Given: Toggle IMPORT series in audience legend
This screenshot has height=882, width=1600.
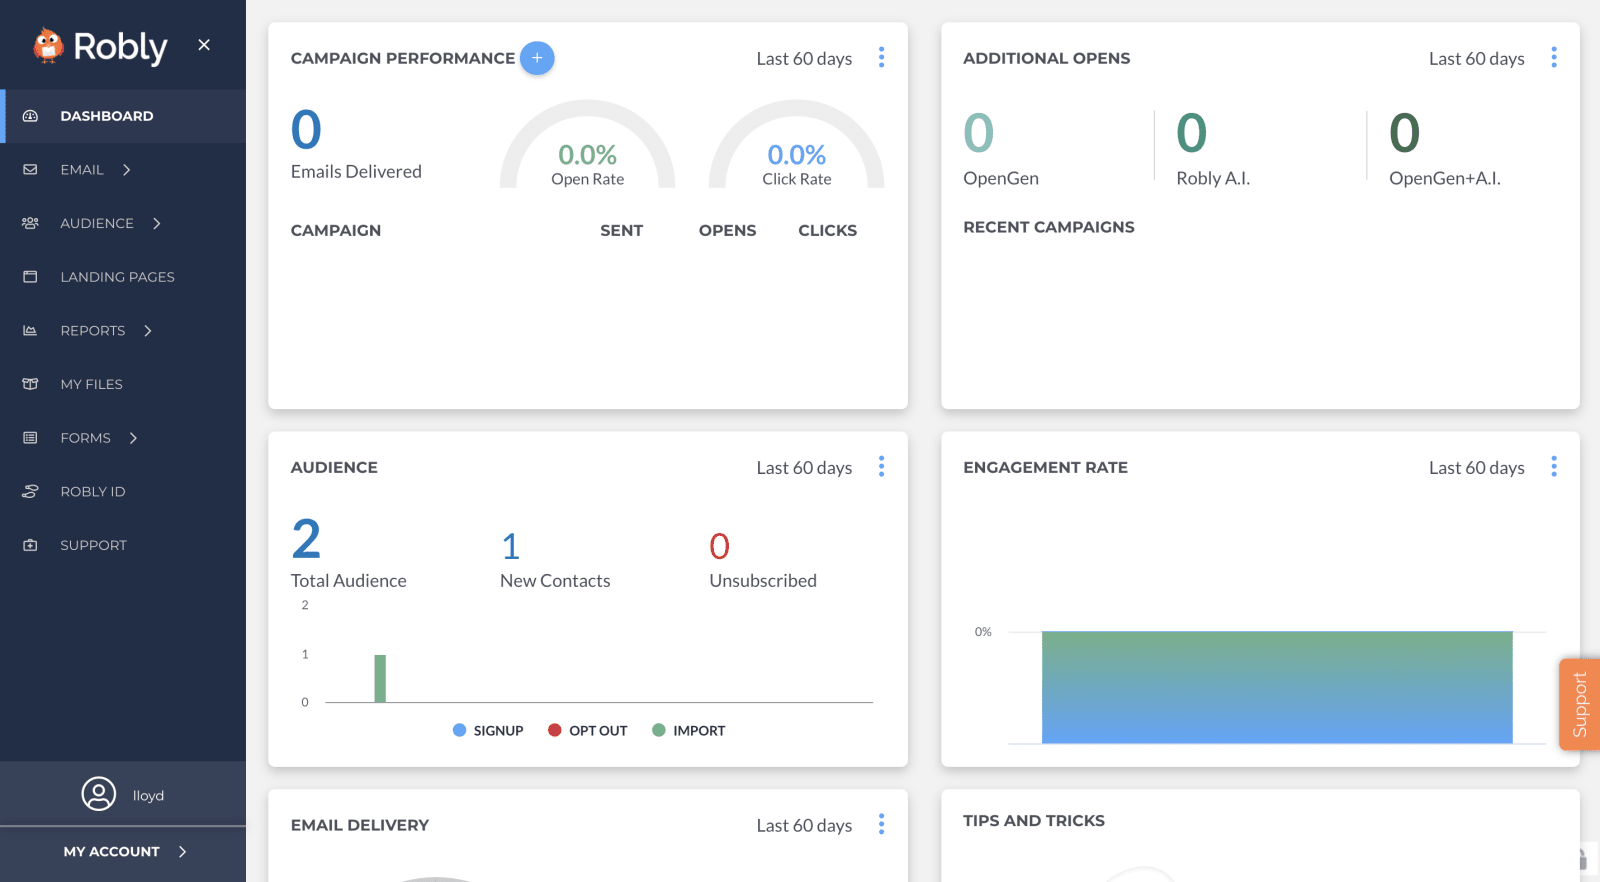Looking at the screenshot, I should pyautogui.click(x=689, y=731).
